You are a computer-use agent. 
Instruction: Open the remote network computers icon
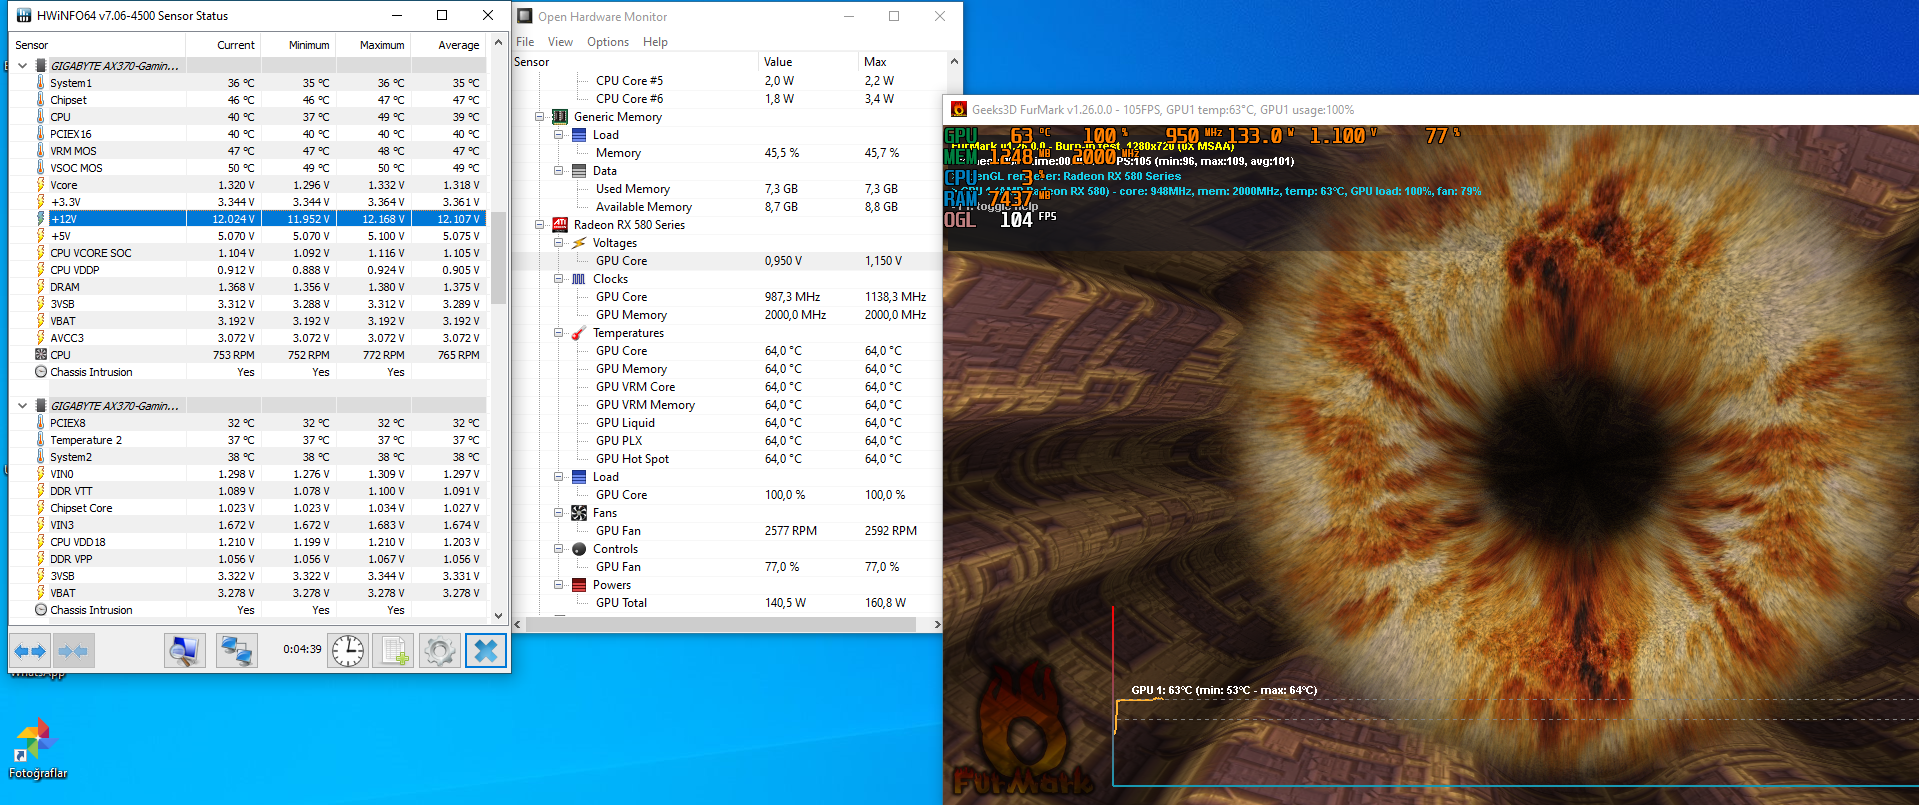pyautogui.click(x=237, y=651)
